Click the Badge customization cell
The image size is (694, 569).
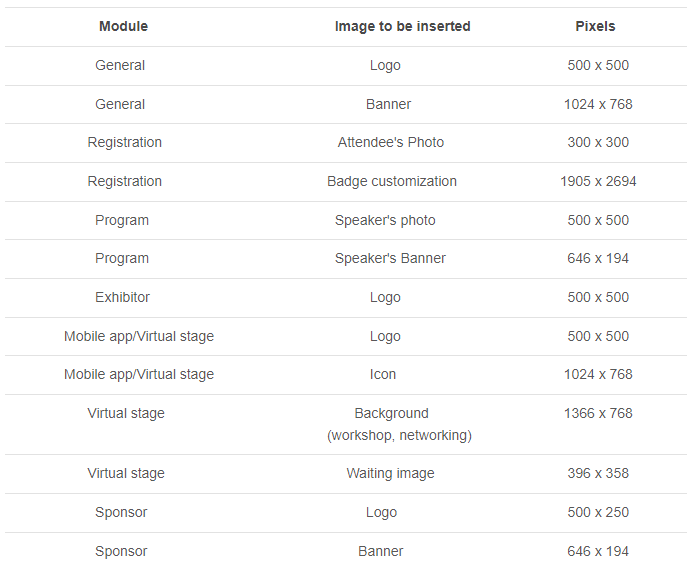[391, 181]
